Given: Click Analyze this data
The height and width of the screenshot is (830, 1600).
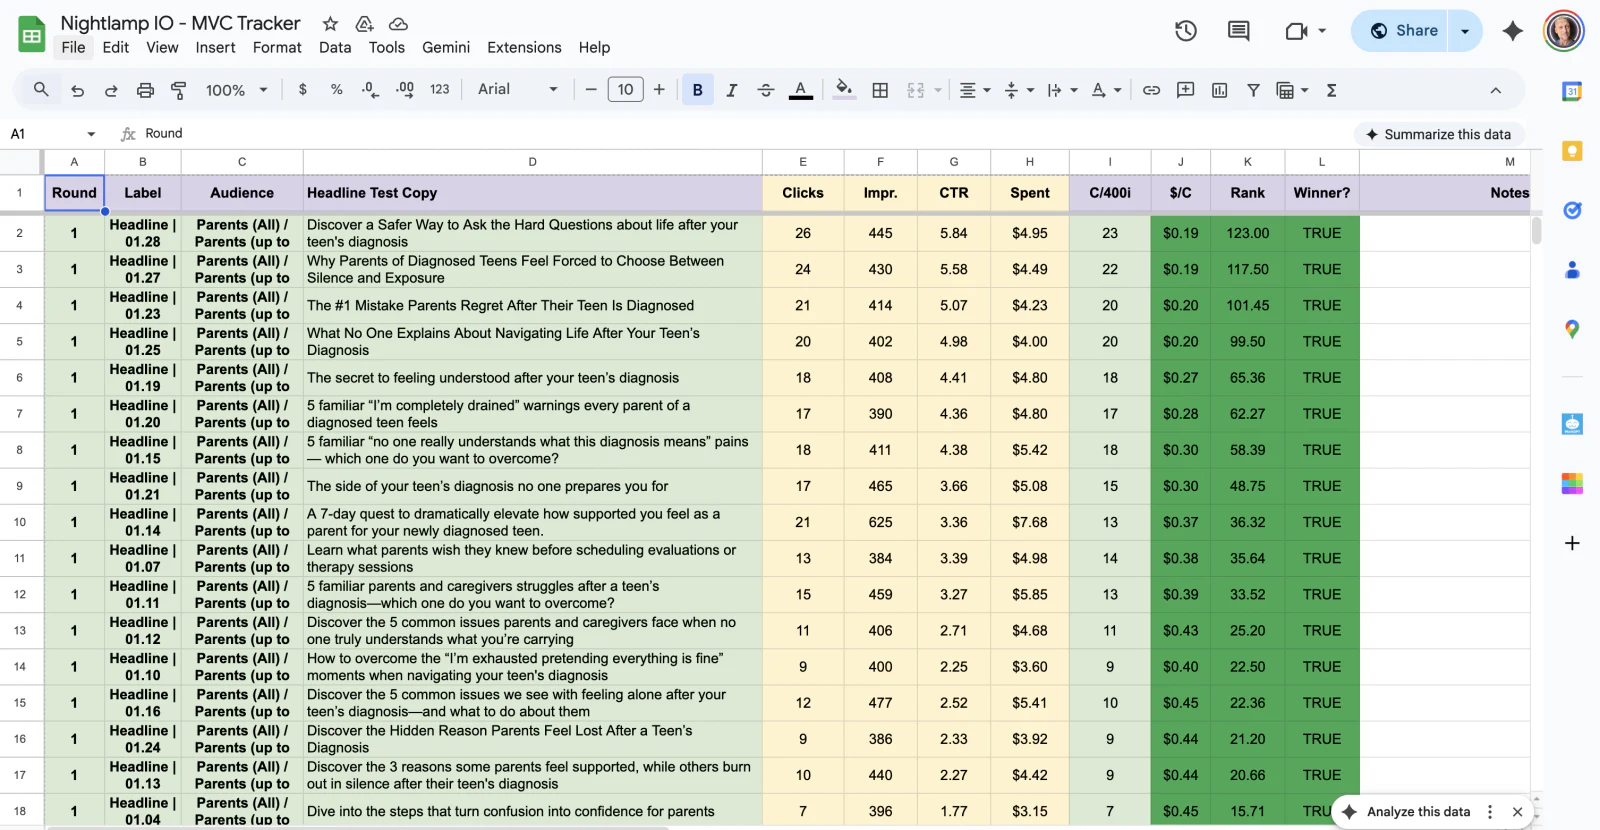Looking at the screenshot, I should (x=1406, y=812).
